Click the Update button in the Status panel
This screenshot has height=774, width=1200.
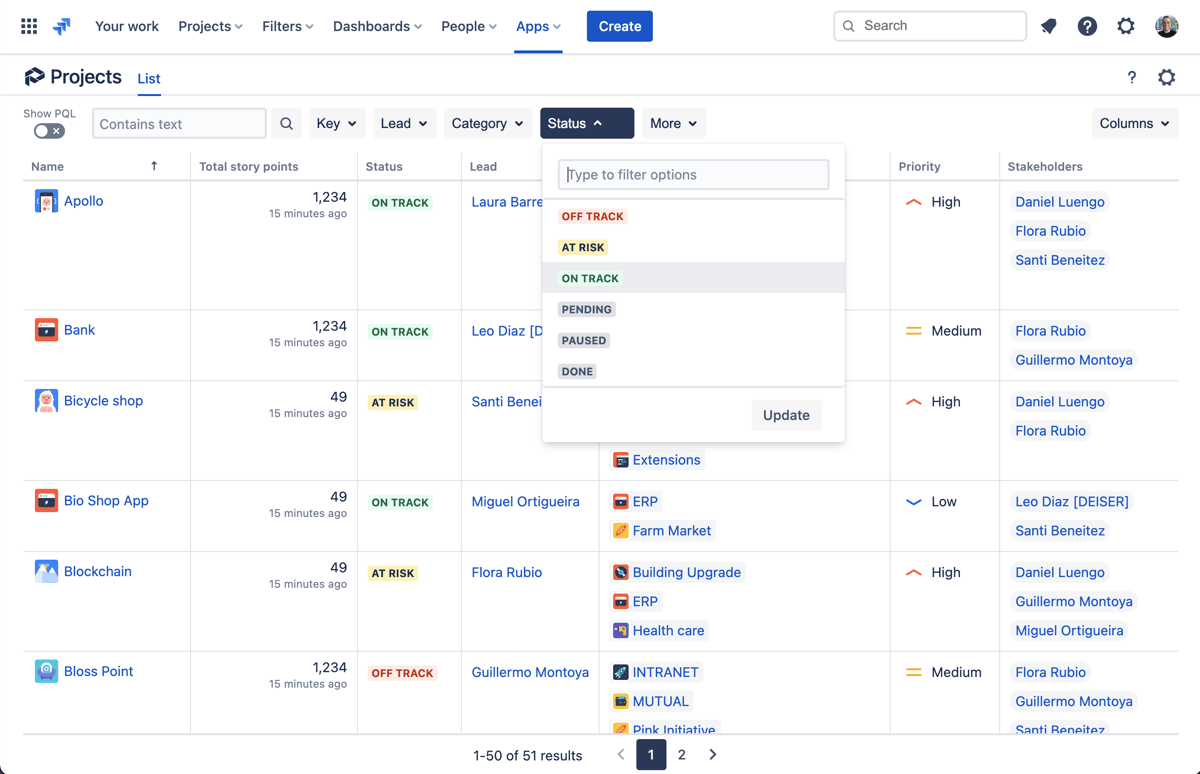(x=786, y=414)
